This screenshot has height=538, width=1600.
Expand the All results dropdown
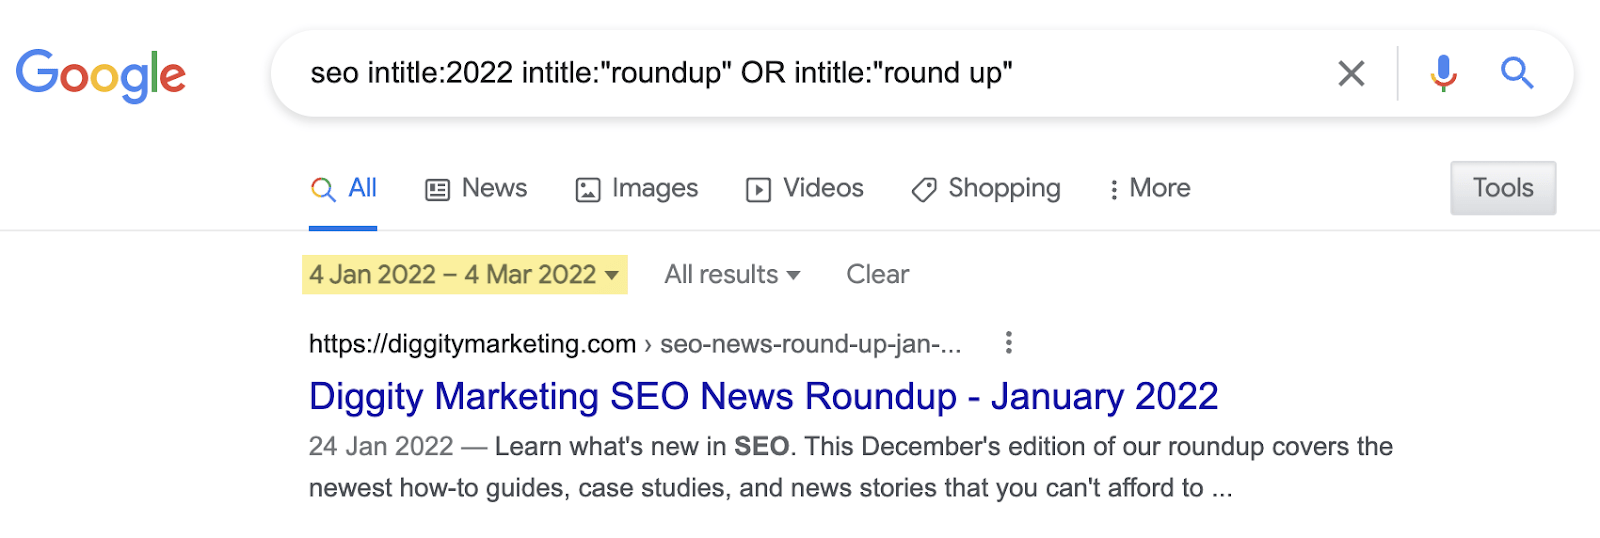point(732,274)
